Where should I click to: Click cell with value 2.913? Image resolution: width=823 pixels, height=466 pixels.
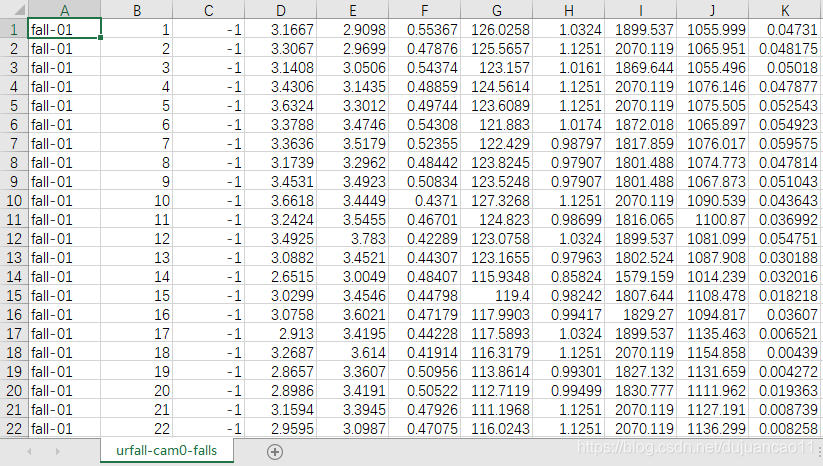pos(280,334)
